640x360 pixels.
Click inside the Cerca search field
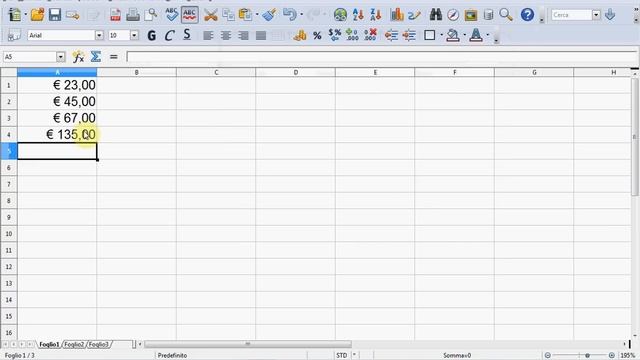(x=571, y=15)
